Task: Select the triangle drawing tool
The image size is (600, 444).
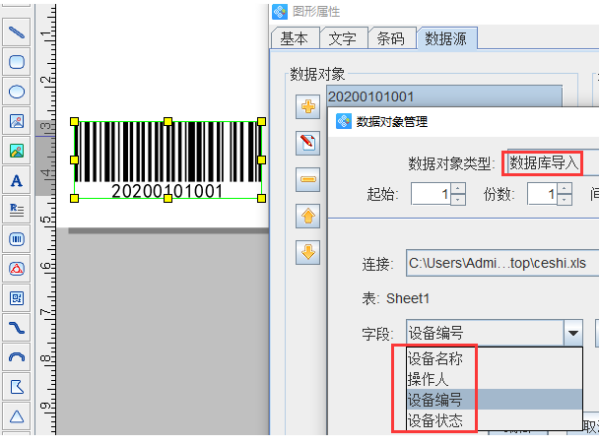Action: pos(16,416)
